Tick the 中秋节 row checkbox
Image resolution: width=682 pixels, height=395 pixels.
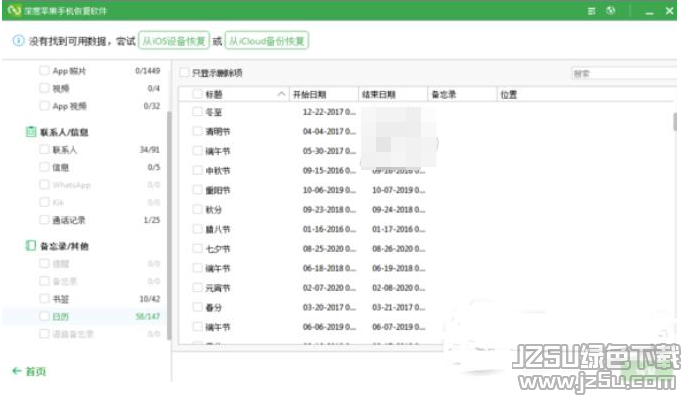pyautogui.click(x=197, y=170)
